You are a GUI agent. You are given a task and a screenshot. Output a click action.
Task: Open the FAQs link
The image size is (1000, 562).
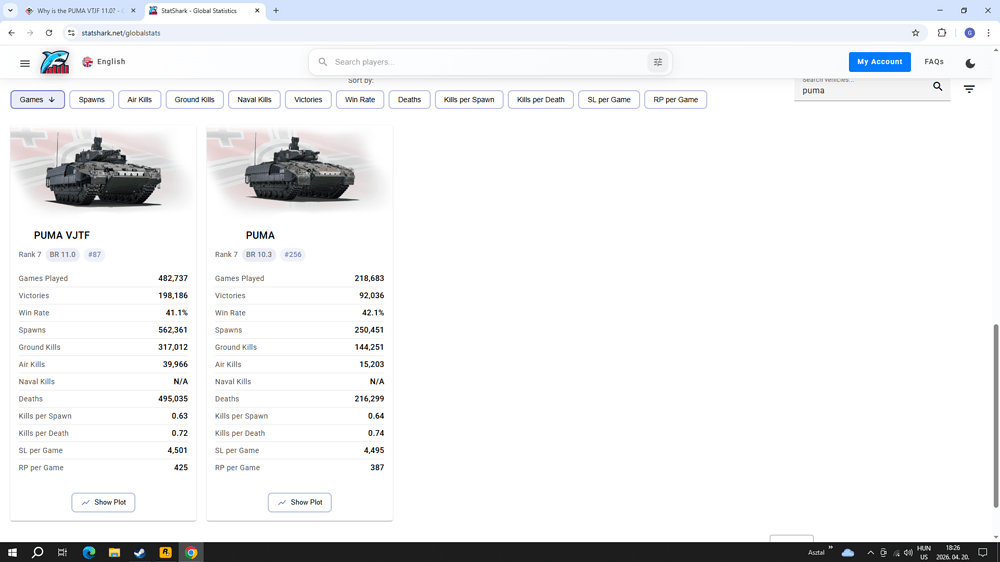(934, 62)
